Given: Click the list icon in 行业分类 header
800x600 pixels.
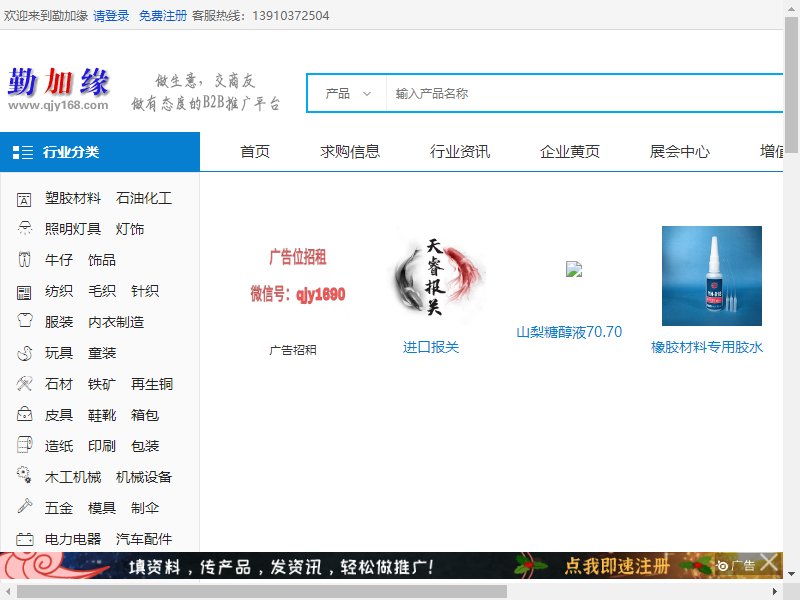Looking at the screenshot, I should pyautogui.click(x=23, y=152).
